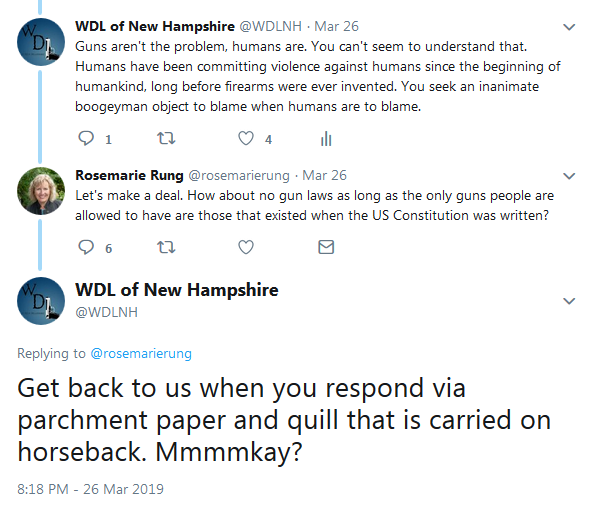Open @rosemarierung profile from 'Replying to'
This screenshot has width=600, height=510.
pos(140,353)
